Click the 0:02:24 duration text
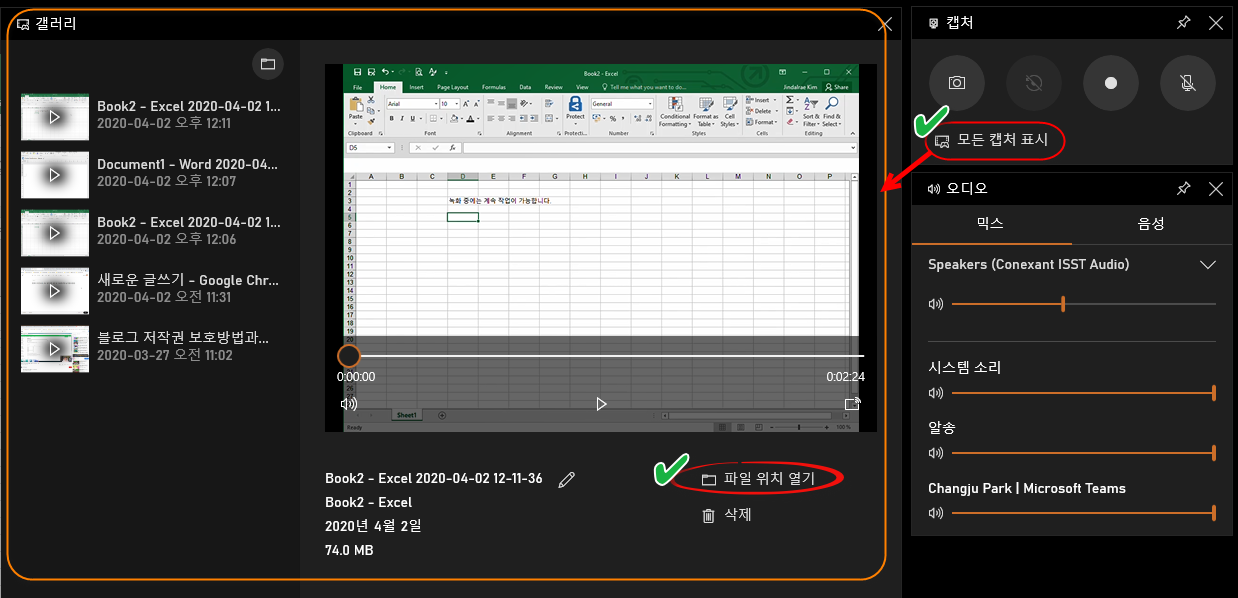 [845, 377]
